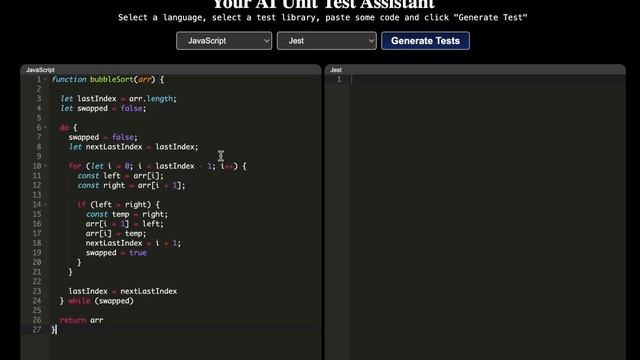Click the 'nextLastIndex = i + 1;' line
The image size is (640, 360).
pos(133,243)
